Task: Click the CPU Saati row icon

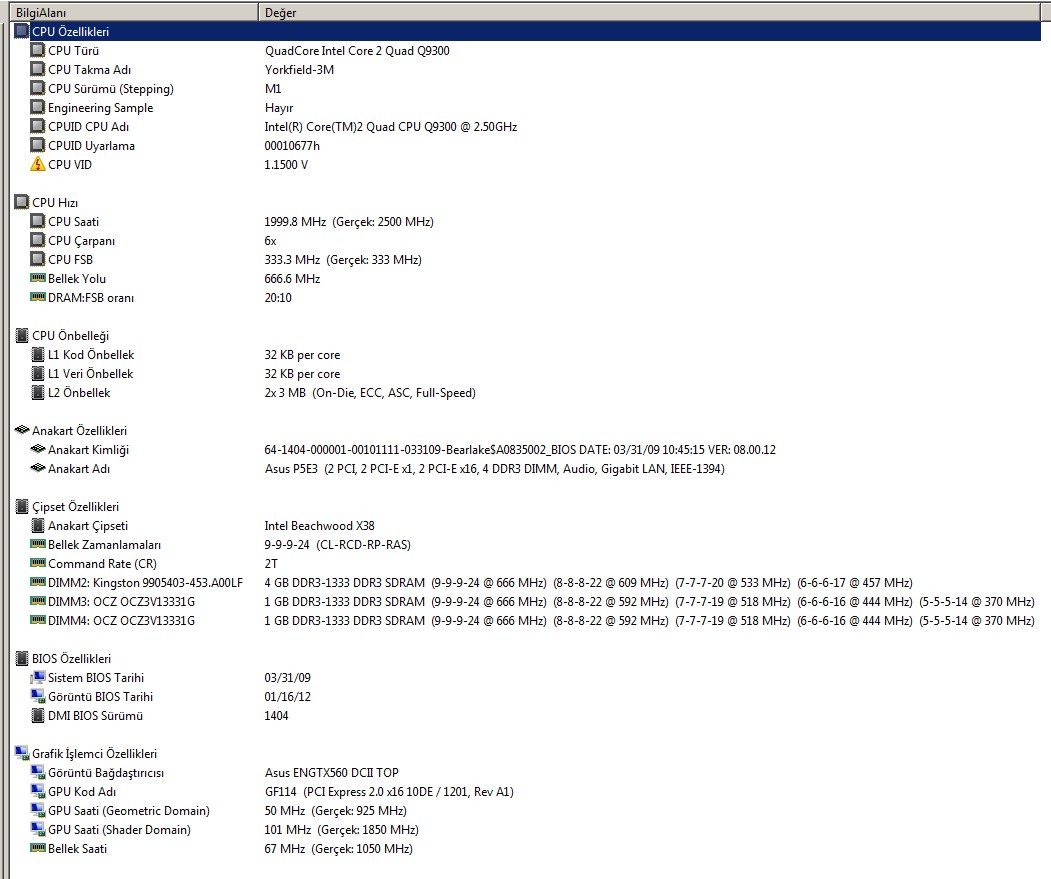Action: (x=38, y=221)
